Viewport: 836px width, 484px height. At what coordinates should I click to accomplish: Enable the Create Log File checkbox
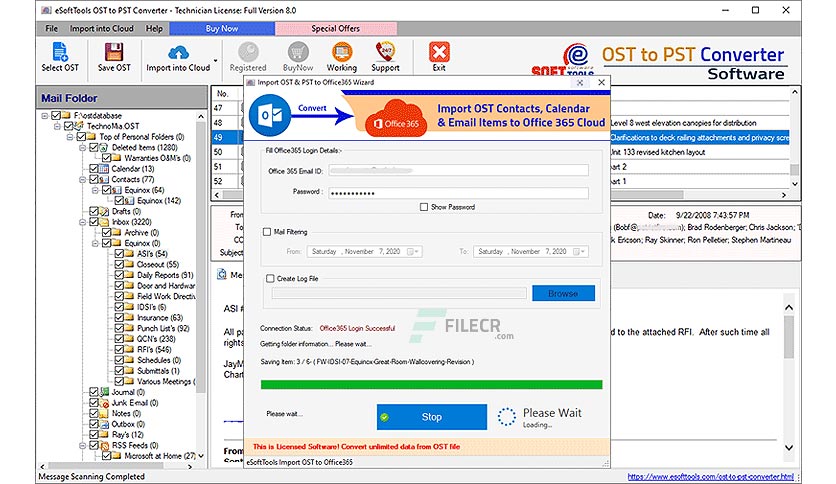click(x=270, y=278)
